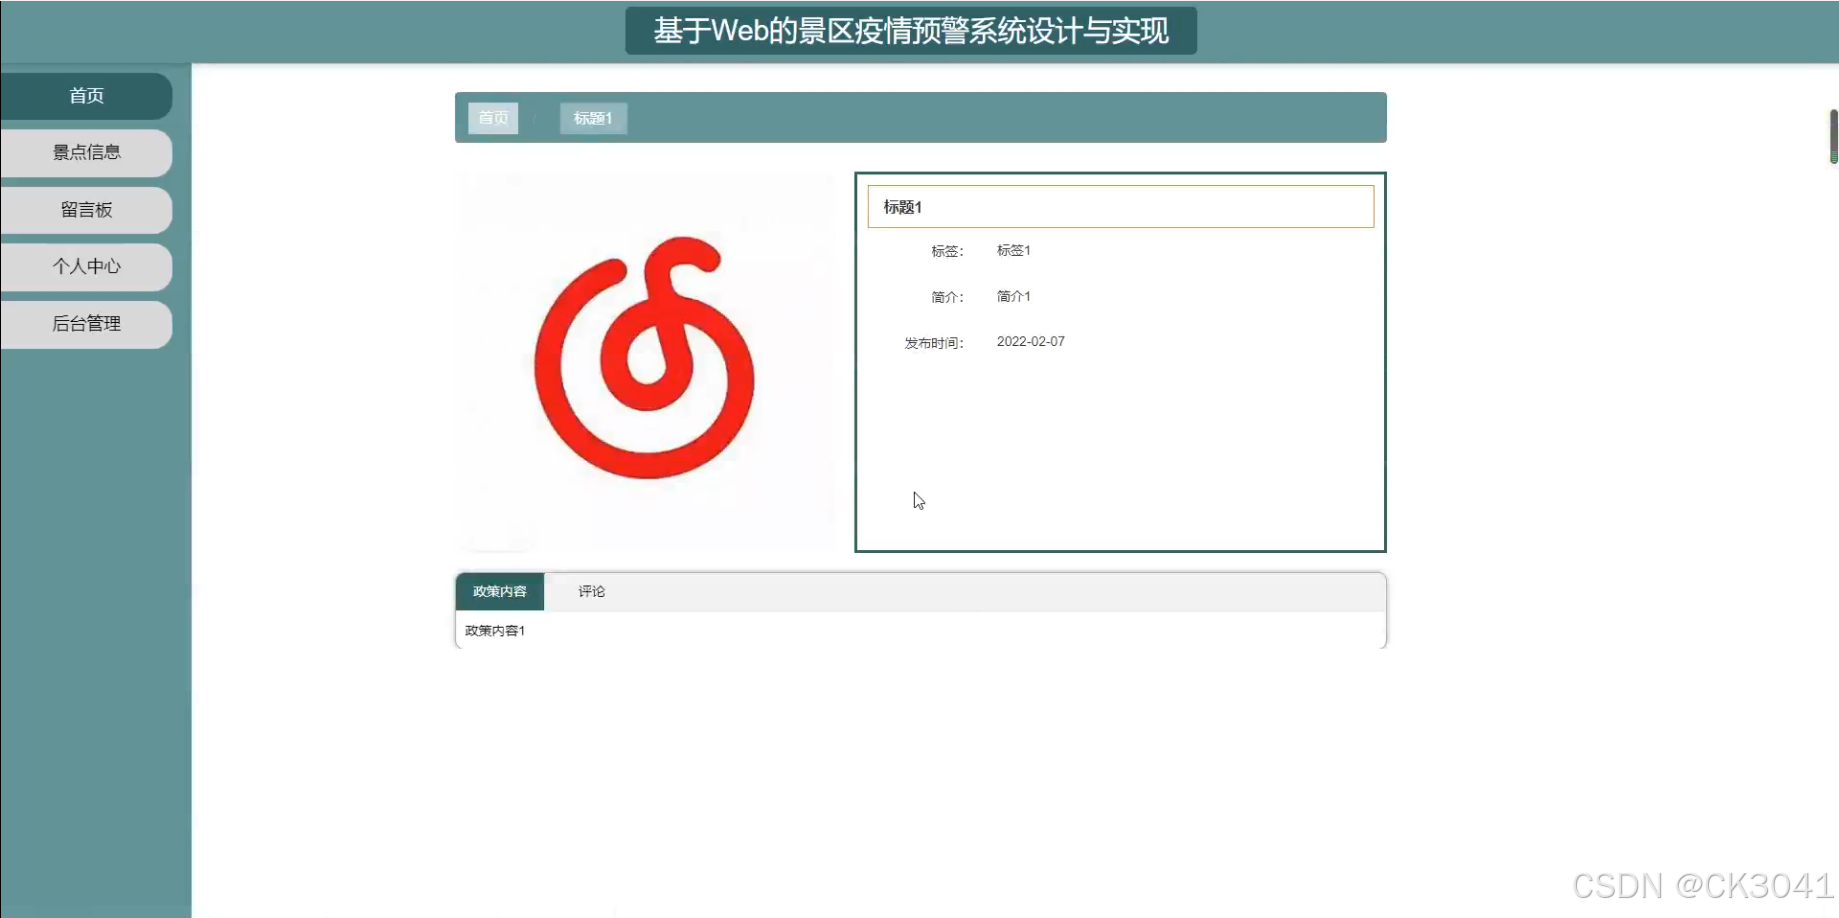The width and height of the screenshot is (1839, 918).
Task: Open 后台管理 in the navigation panel
Action: (87, 324)
